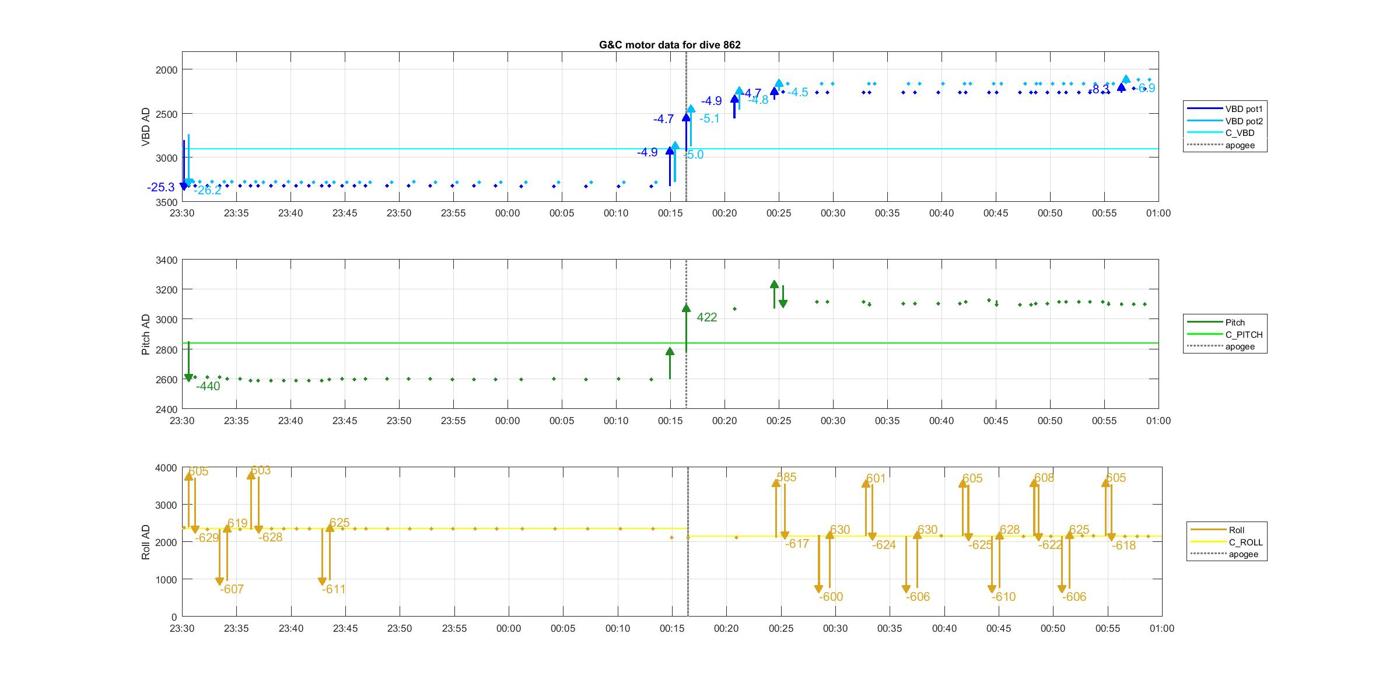Click the "1000" tick on Roll axis

tap(166, 580)
